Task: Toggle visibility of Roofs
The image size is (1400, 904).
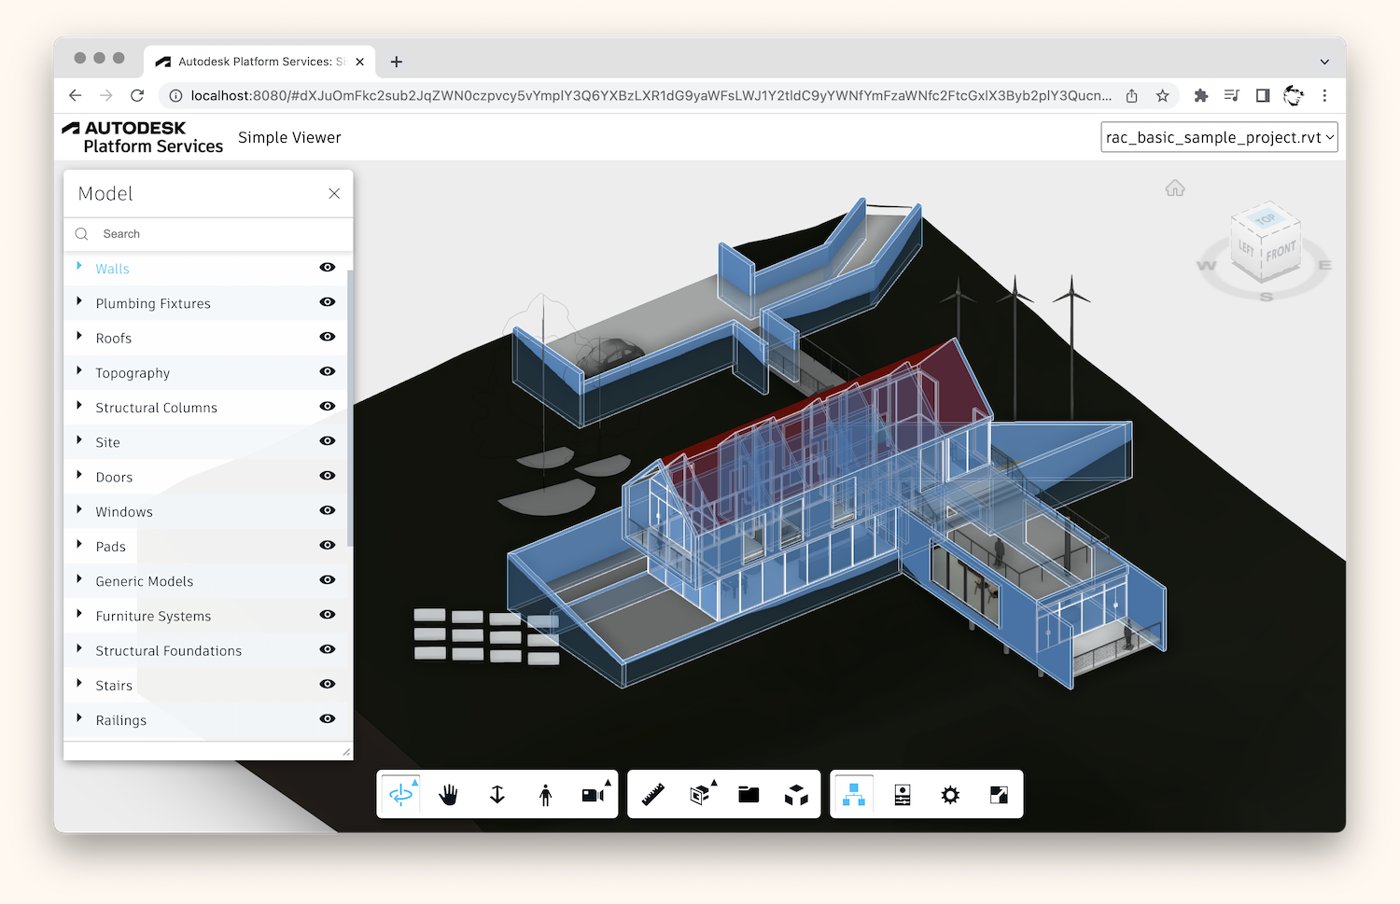Action: pyautogui.click(x=327, y=337)
